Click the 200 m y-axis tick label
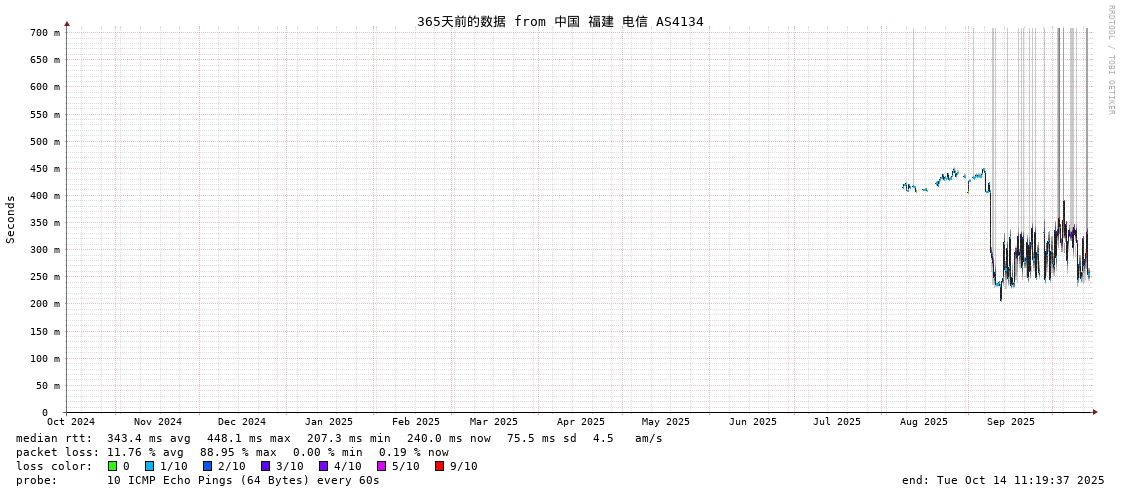 44,304
